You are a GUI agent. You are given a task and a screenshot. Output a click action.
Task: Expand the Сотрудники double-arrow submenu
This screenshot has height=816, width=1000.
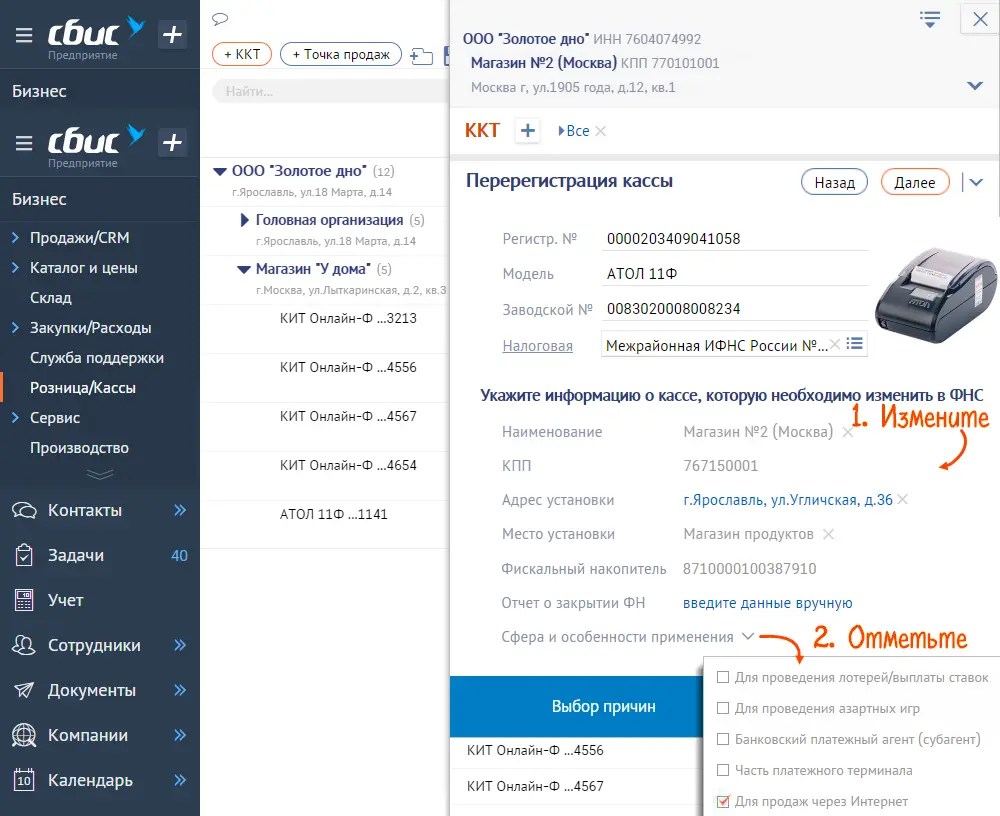pyautogui.click(x=180, y=645)
